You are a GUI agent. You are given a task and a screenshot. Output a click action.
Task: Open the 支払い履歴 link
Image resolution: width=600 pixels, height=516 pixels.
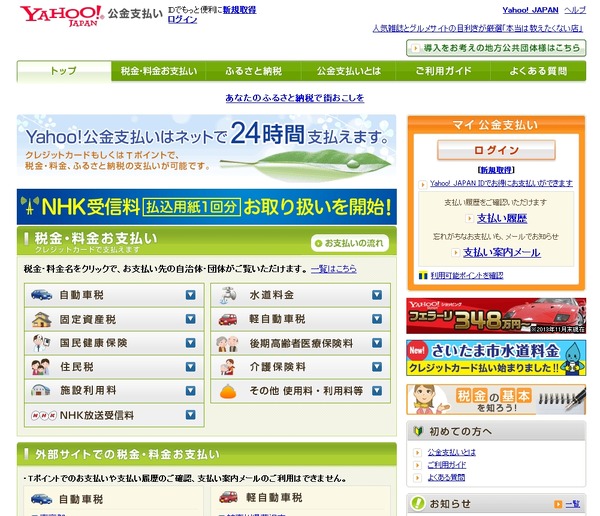point(502,219)
